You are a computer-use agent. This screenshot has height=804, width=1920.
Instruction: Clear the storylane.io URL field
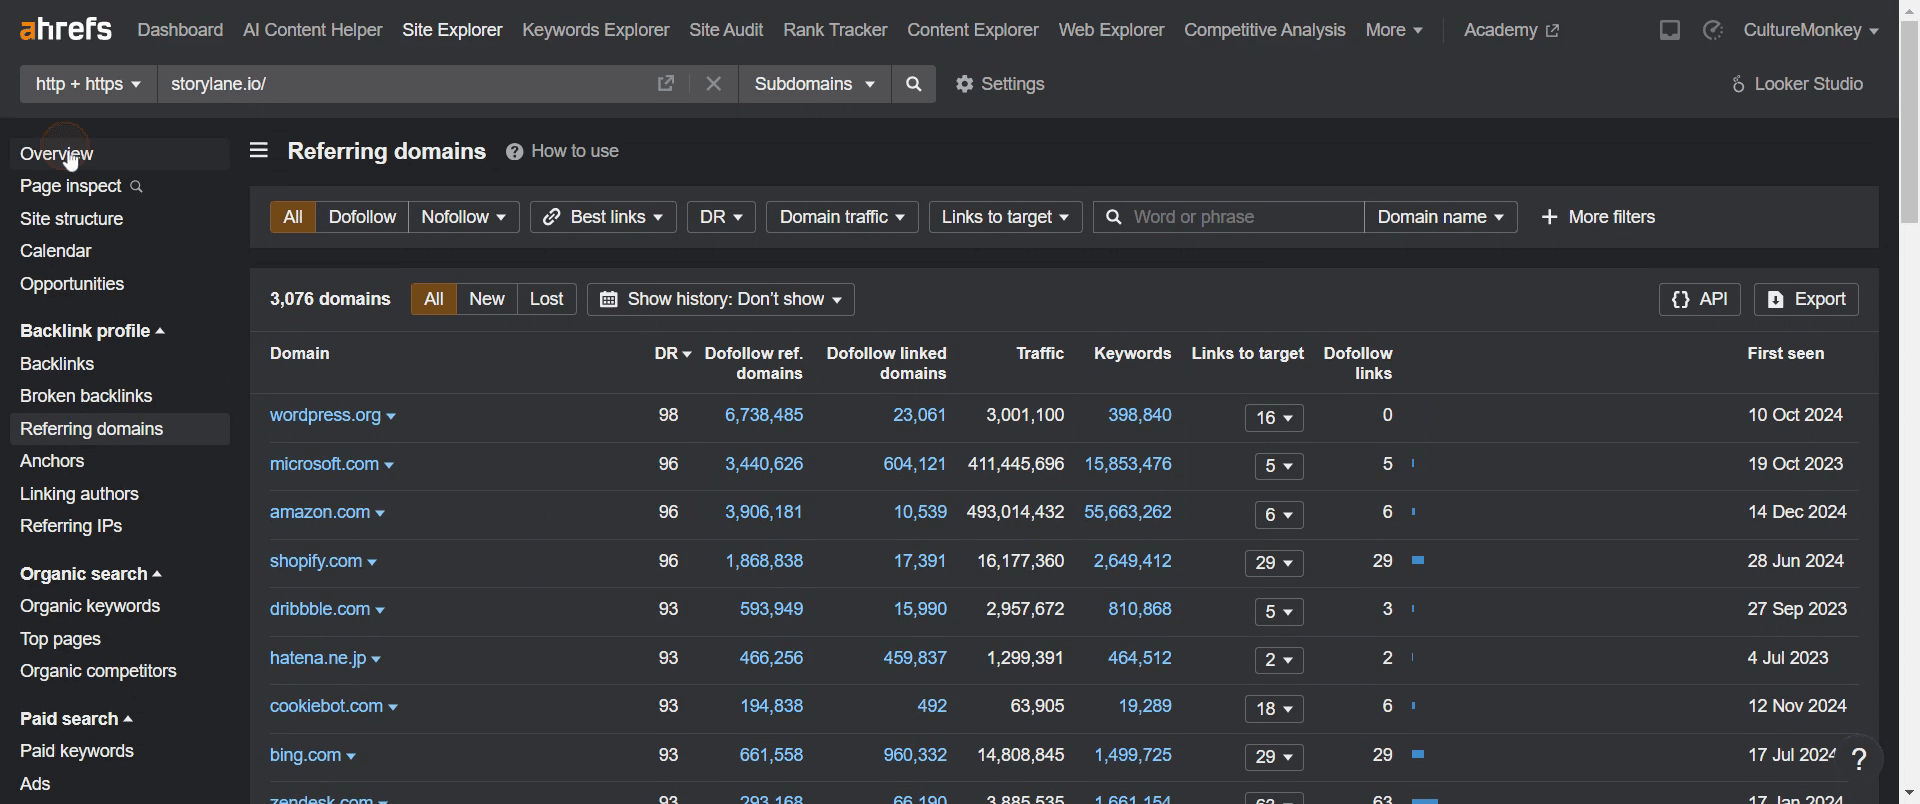(x=714, y=84)
